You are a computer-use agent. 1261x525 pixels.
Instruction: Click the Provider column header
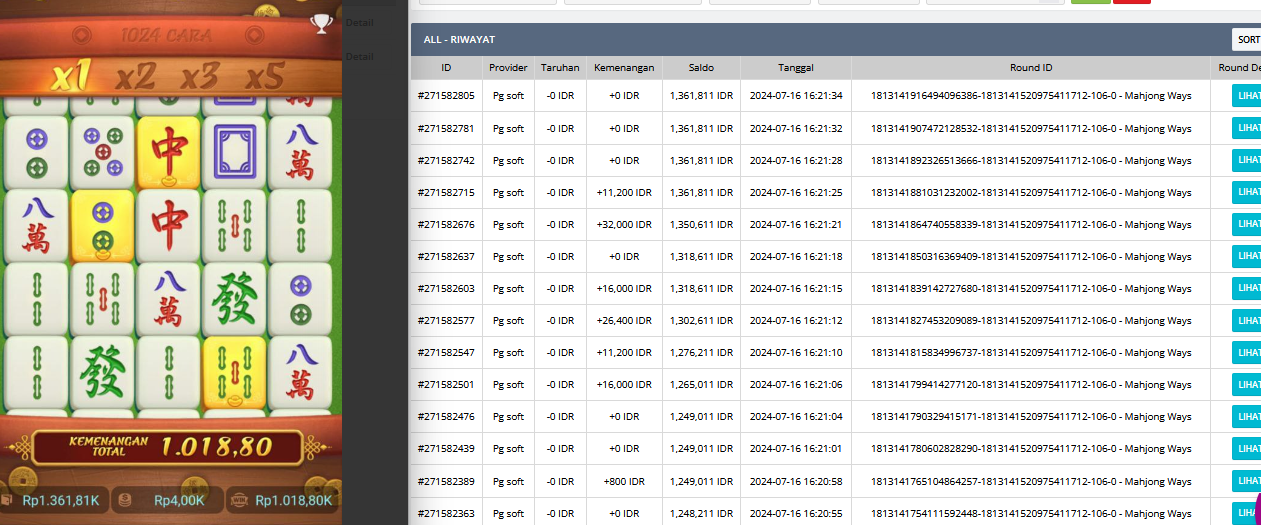pos(508,67)
